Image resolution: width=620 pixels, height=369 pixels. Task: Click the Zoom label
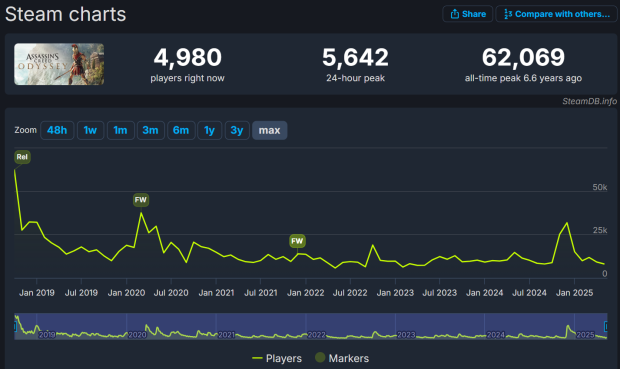[25, 130]
